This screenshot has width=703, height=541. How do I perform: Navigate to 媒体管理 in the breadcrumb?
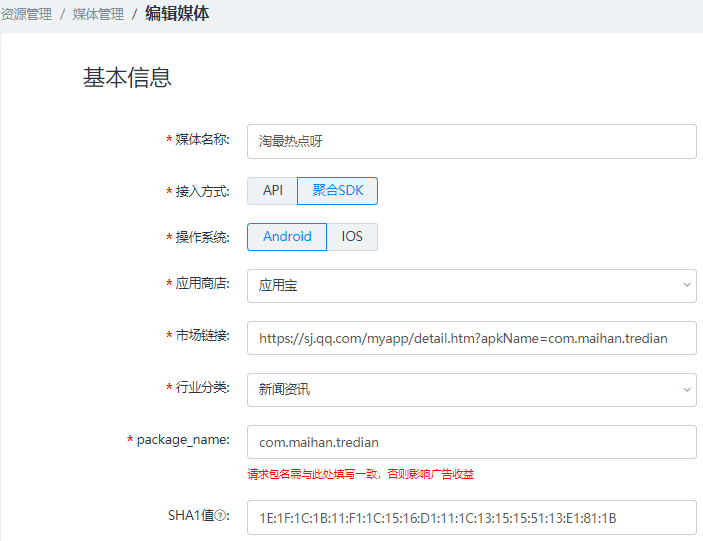click(98, 14)
